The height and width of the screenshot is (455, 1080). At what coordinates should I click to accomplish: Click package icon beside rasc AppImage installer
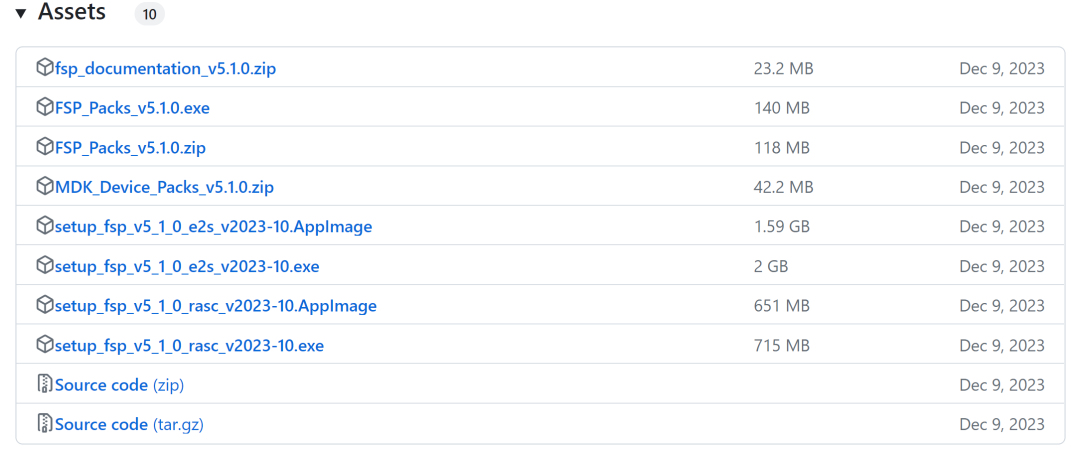(44, 305)
